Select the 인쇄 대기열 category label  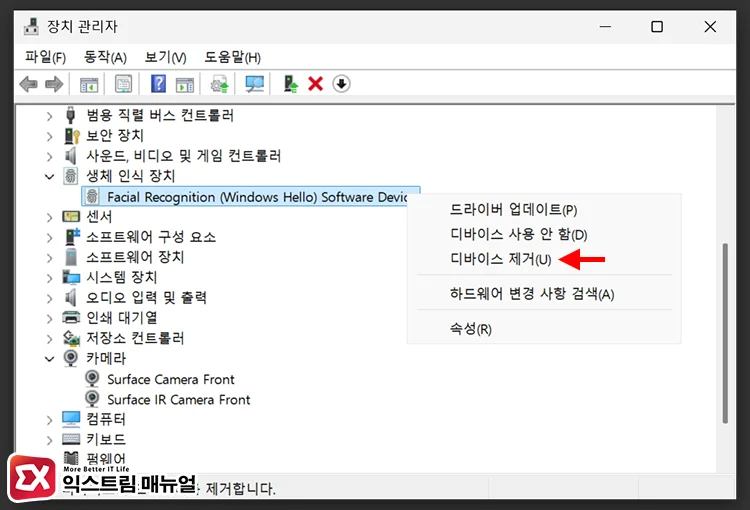[121, 317]
